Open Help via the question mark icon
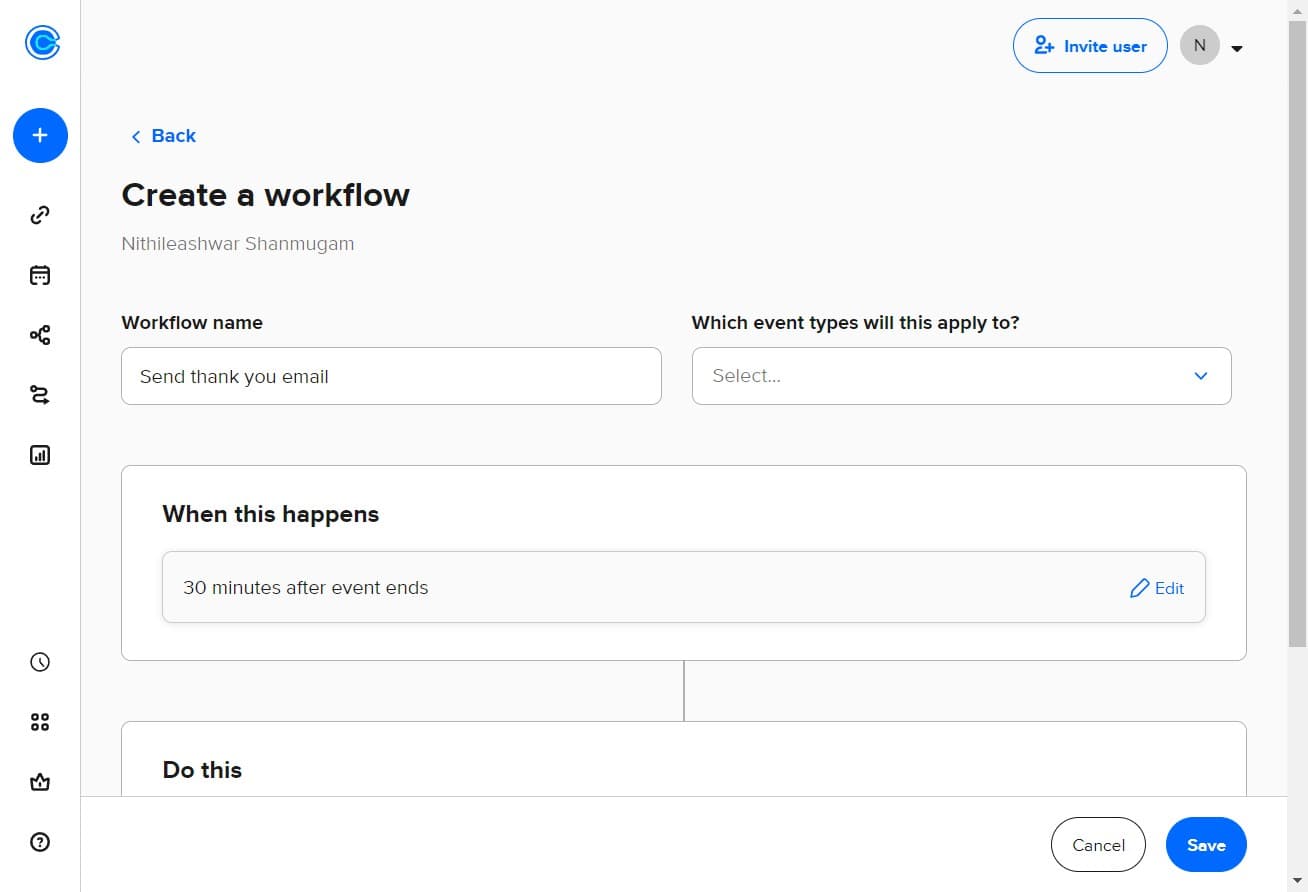The width and height of the screenshot is (1308, 892). click(40, 842)
